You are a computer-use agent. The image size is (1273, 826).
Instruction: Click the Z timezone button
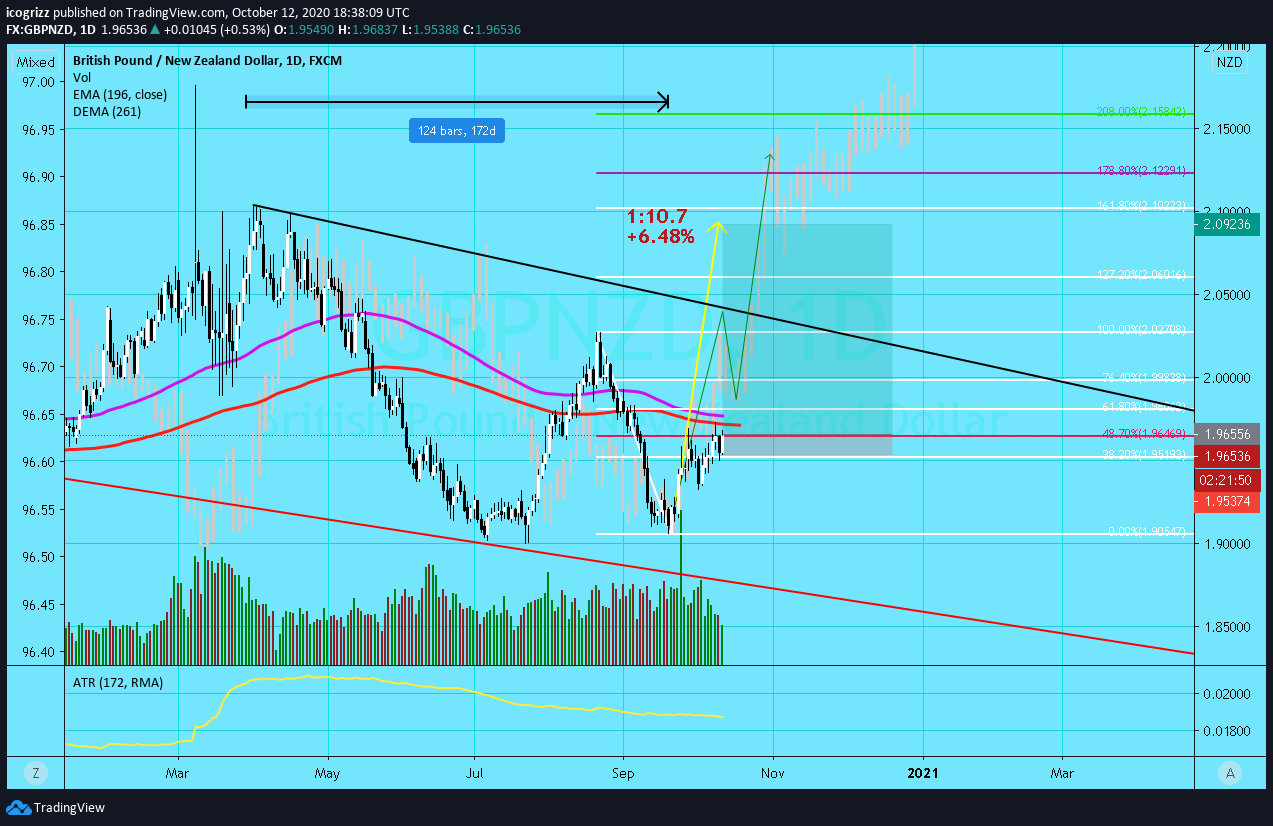tap(35, 772)
